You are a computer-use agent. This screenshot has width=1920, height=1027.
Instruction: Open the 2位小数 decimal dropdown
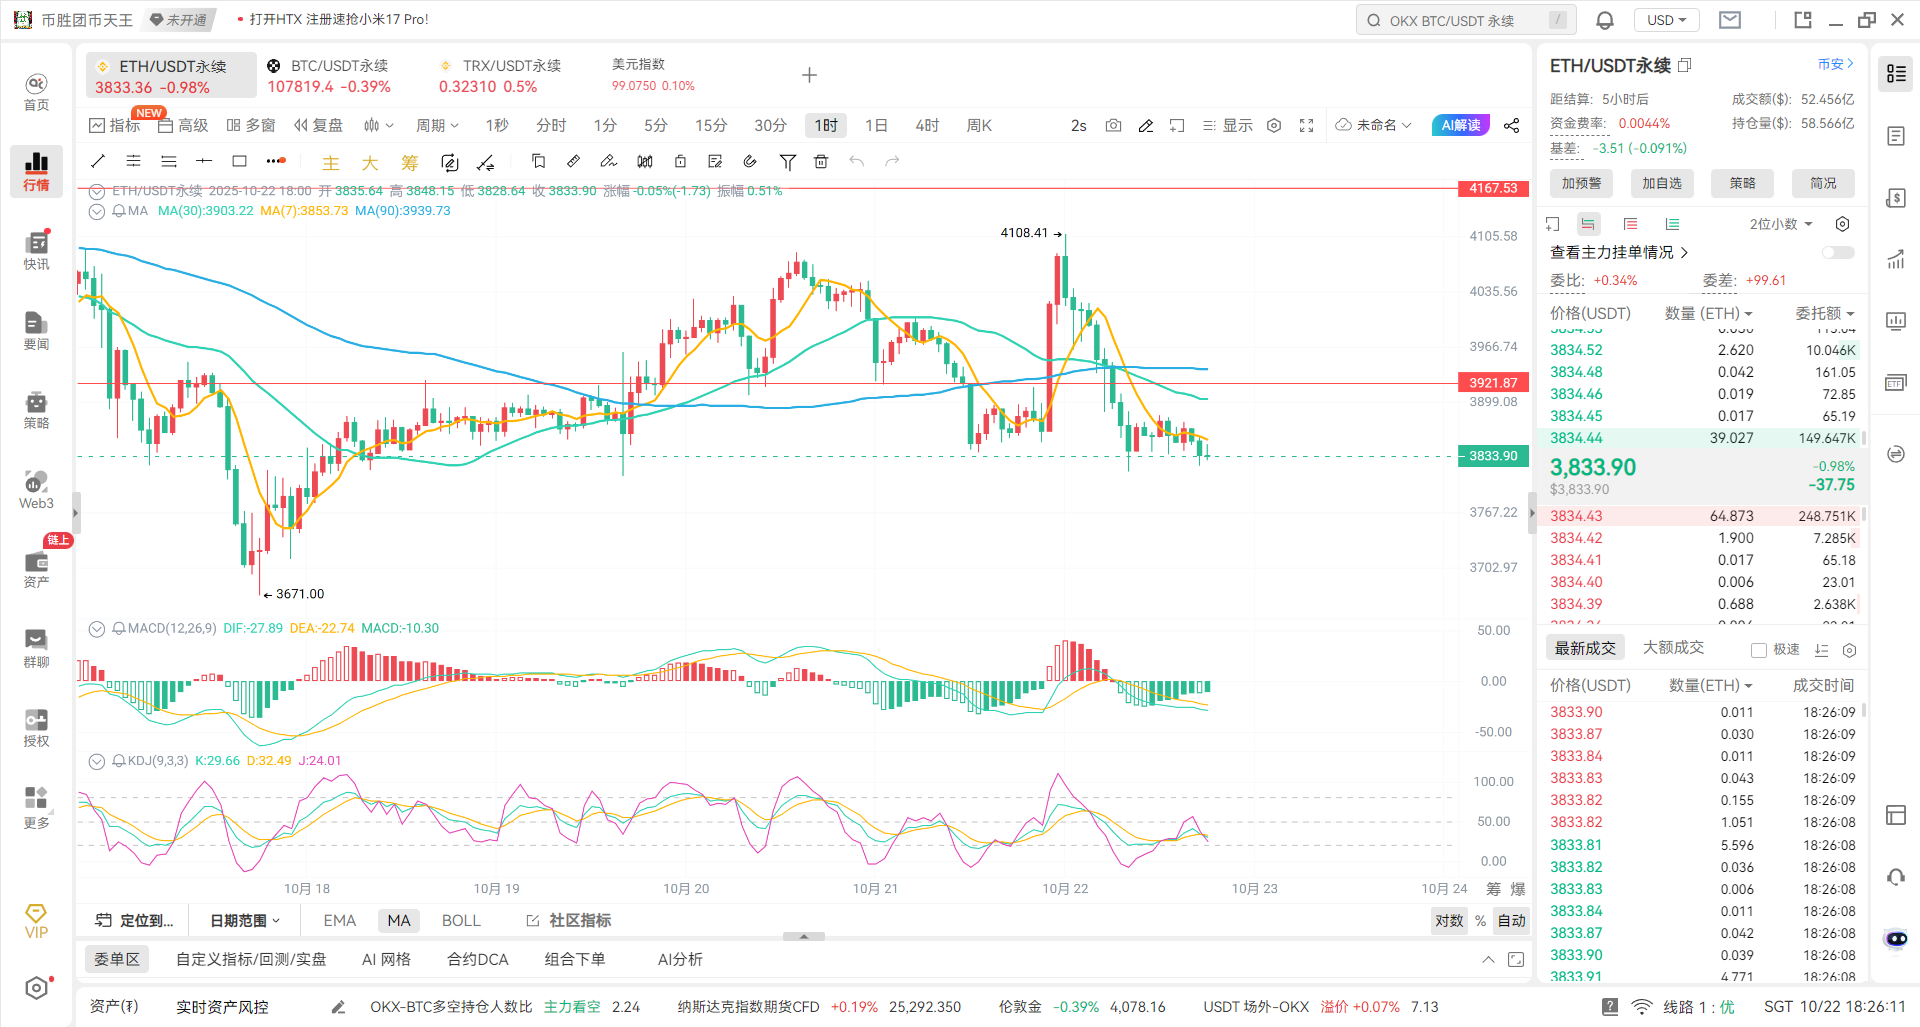pos(1780,224)
